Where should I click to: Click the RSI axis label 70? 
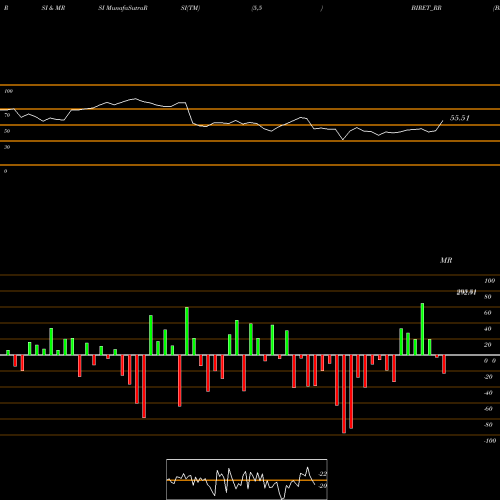(7, 115)
